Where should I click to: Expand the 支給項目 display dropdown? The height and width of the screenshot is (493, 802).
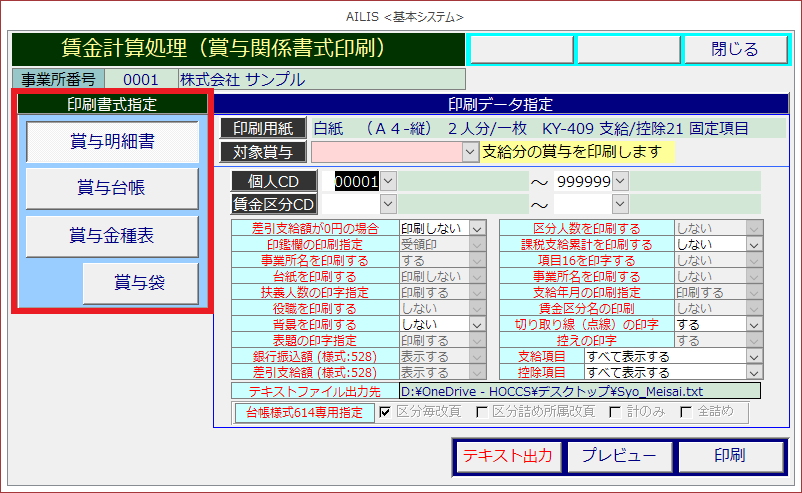[753, 357]
